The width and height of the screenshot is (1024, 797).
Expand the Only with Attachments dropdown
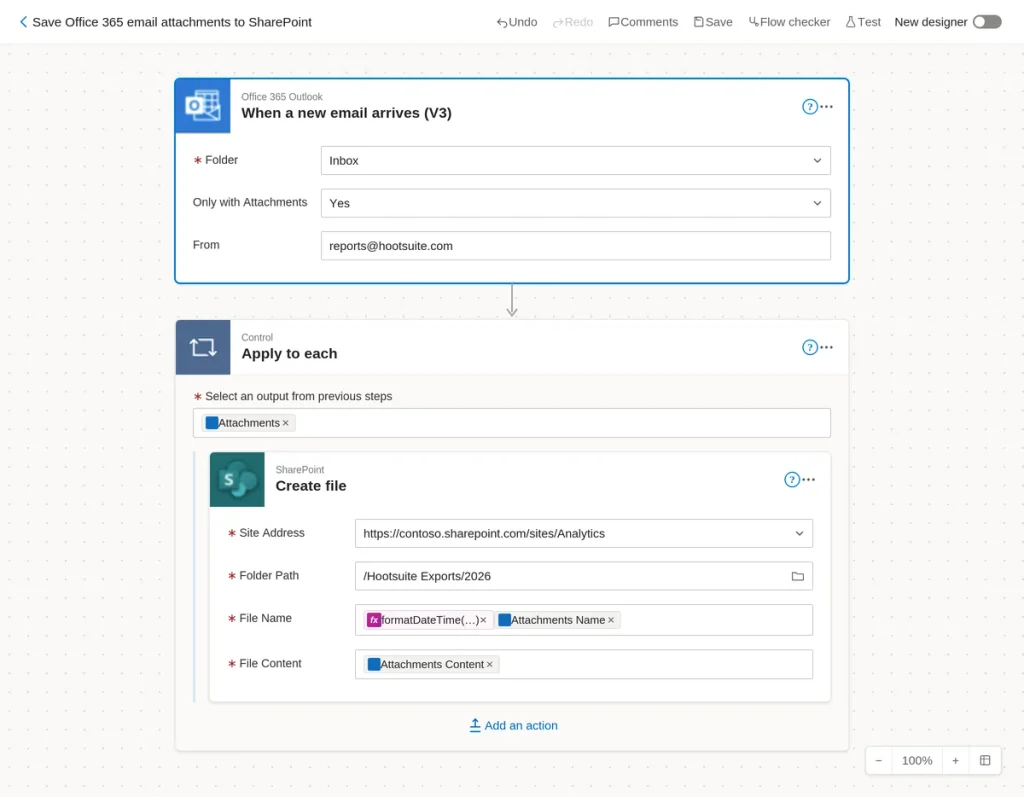(x=575, y=203)
